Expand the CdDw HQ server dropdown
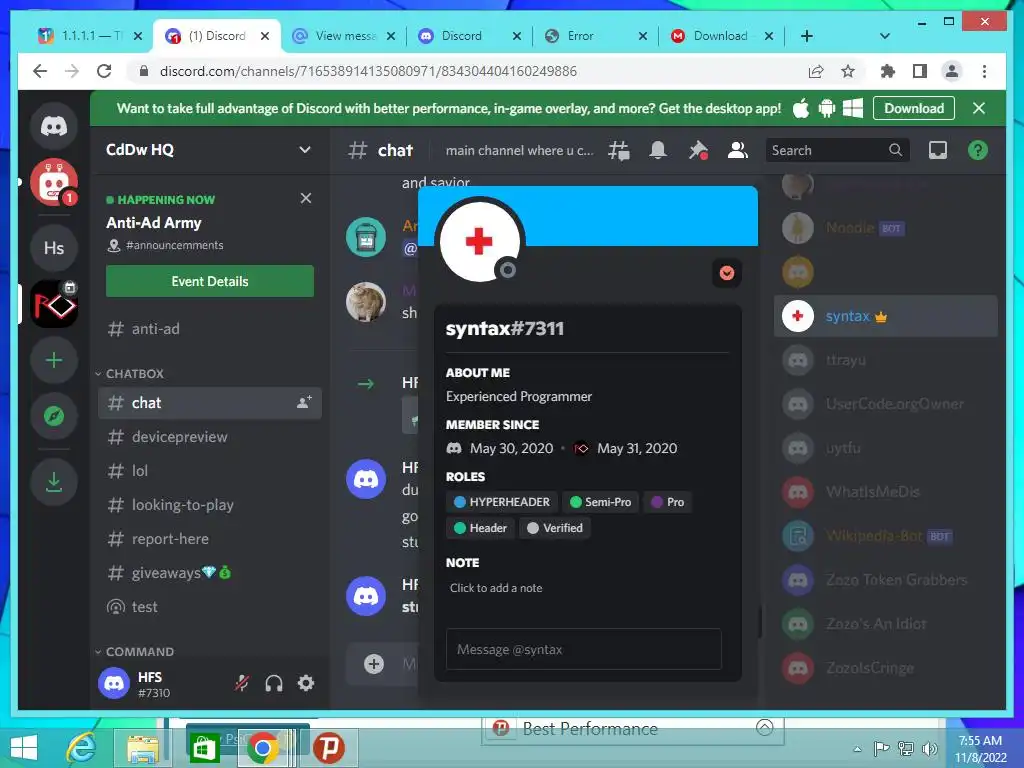 click(x=304, y=150)
